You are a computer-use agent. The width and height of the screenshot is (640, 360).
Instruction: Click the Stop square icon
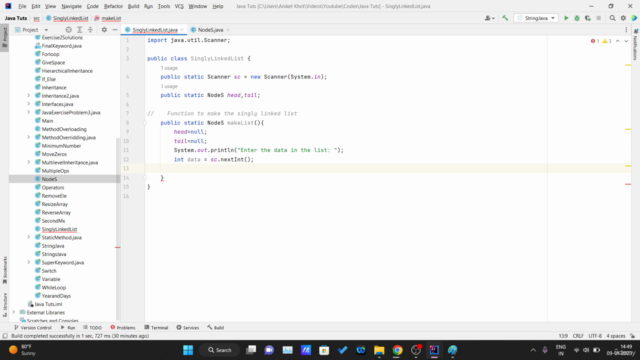click(x=598, y=18)
